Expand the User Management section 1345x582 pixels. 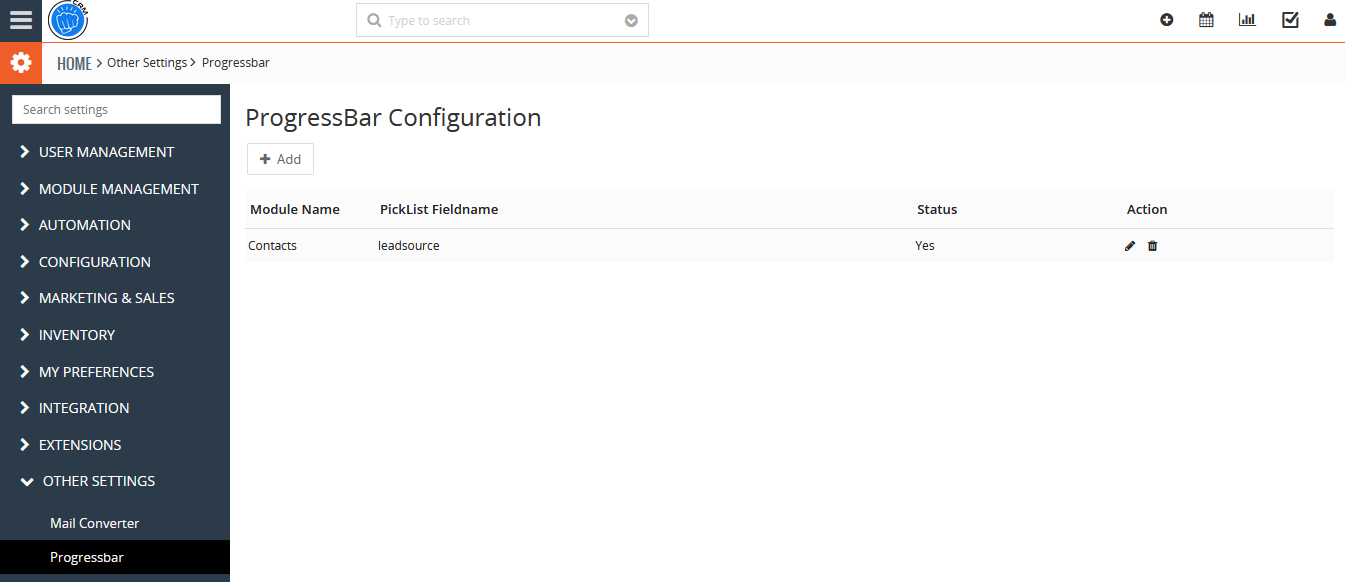106,152
